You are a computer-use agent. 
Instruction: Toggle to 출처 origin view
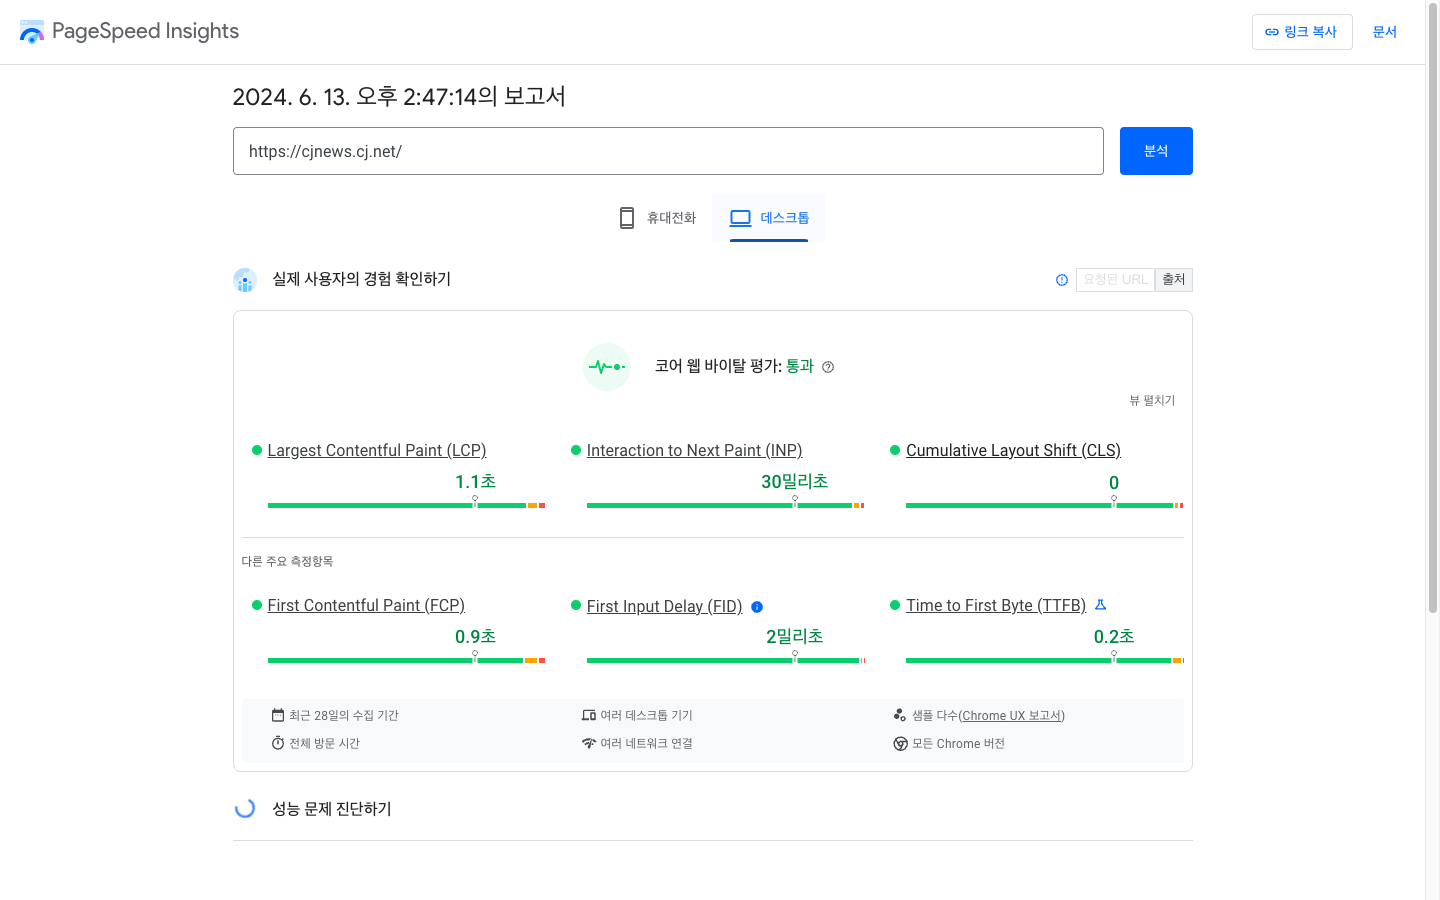(1173, 280)
